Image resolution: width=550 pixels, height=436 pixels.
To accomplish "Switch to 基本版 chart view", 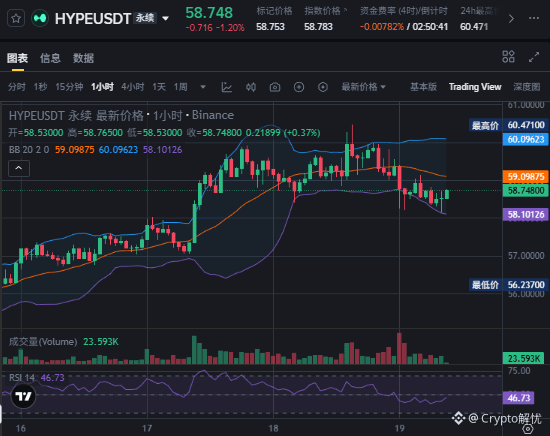I will (x=423, y=87).
